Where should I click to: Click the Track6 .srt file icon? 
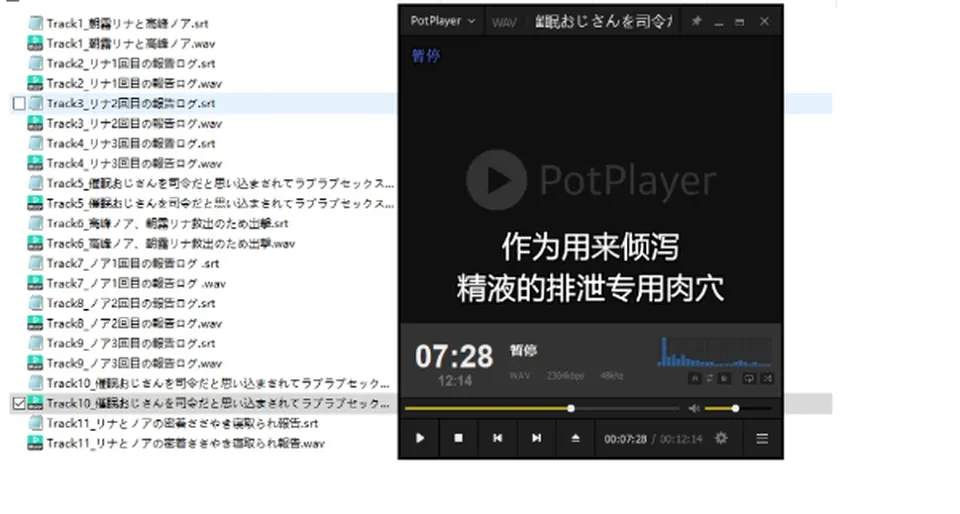(36, 223)
